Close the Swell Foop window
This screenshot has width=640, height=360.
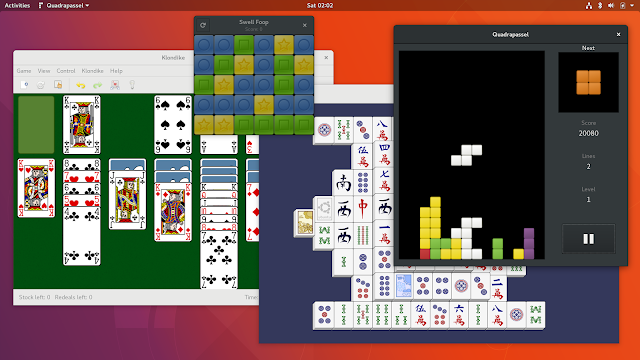click(x=304, y=25)
